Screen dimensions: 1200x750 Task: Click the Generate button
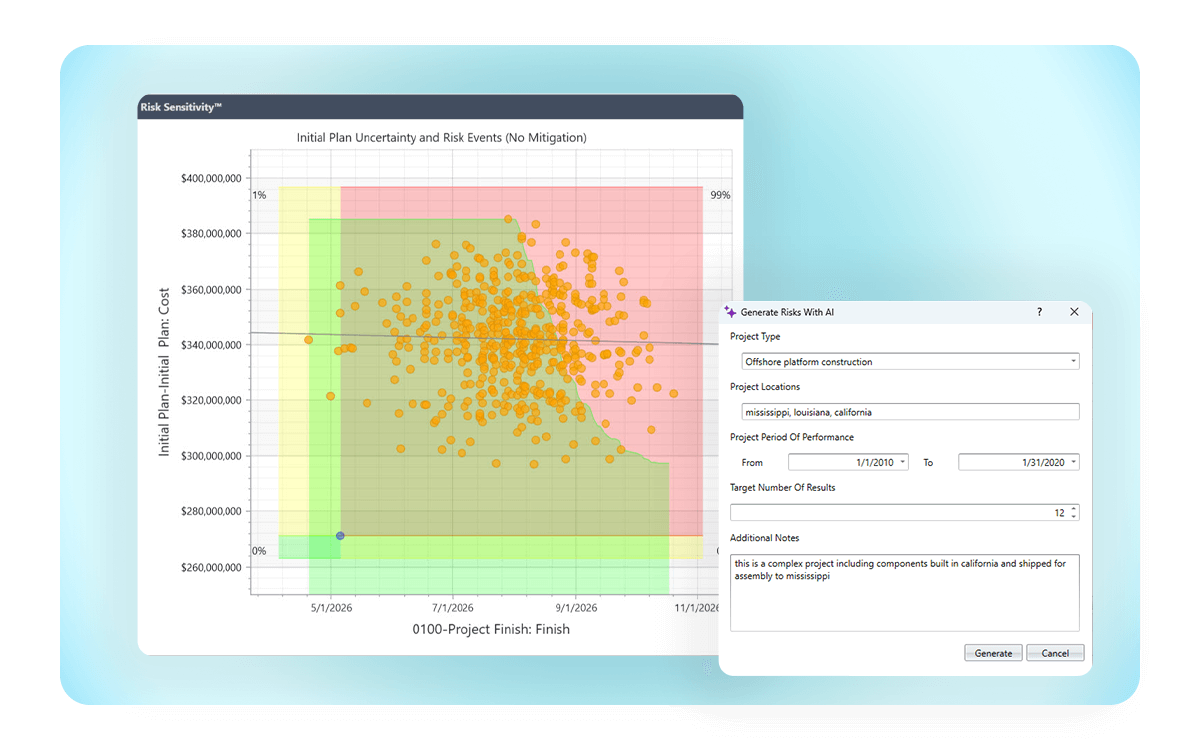[x=993, y=652]
